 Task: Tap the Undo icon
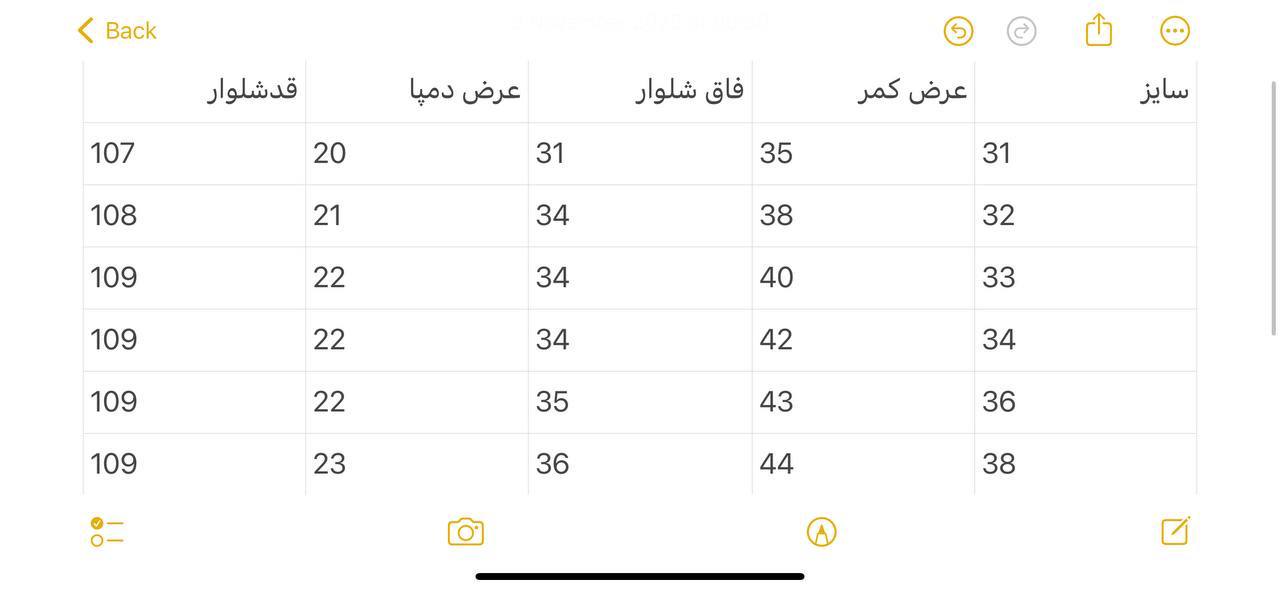956,29
